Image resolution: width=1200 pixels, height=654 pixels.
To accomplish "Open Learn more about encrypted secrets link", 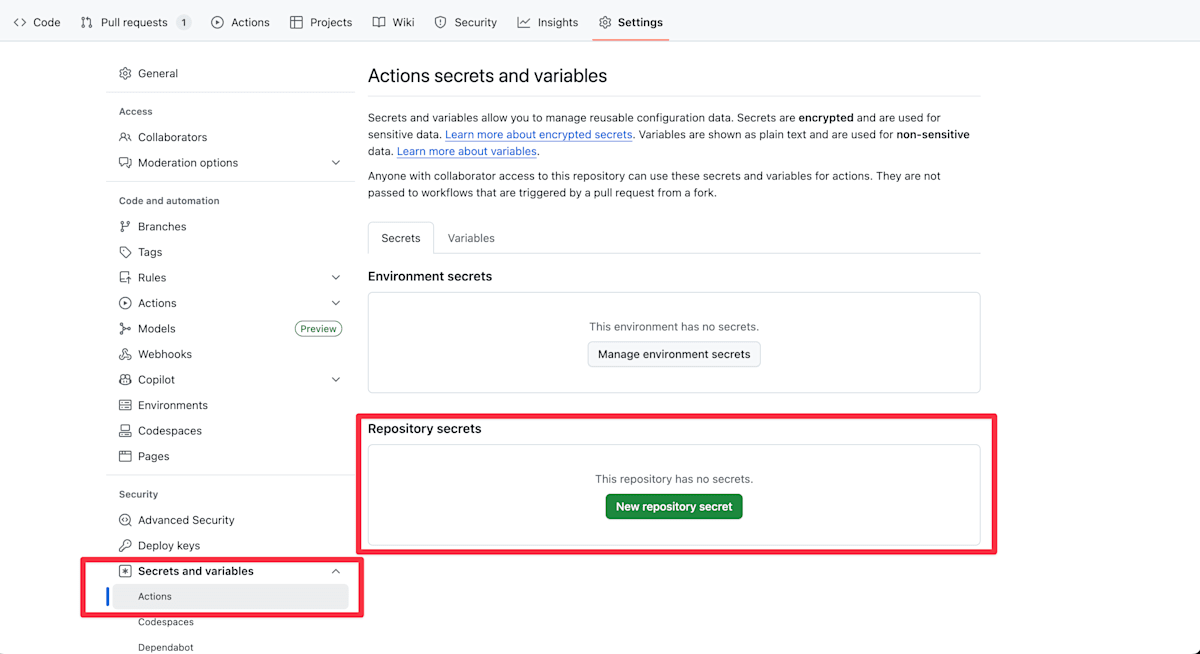I will tap(539, 134).
